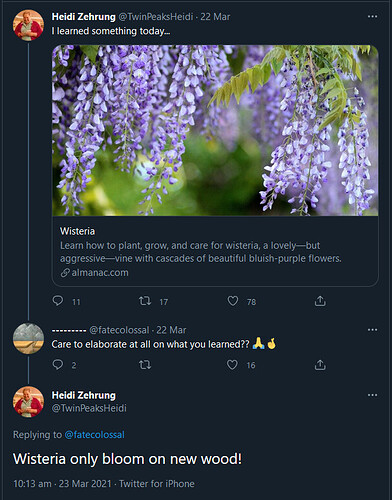Retweet the 'Care to elaborate' tweet

[145, 365]
